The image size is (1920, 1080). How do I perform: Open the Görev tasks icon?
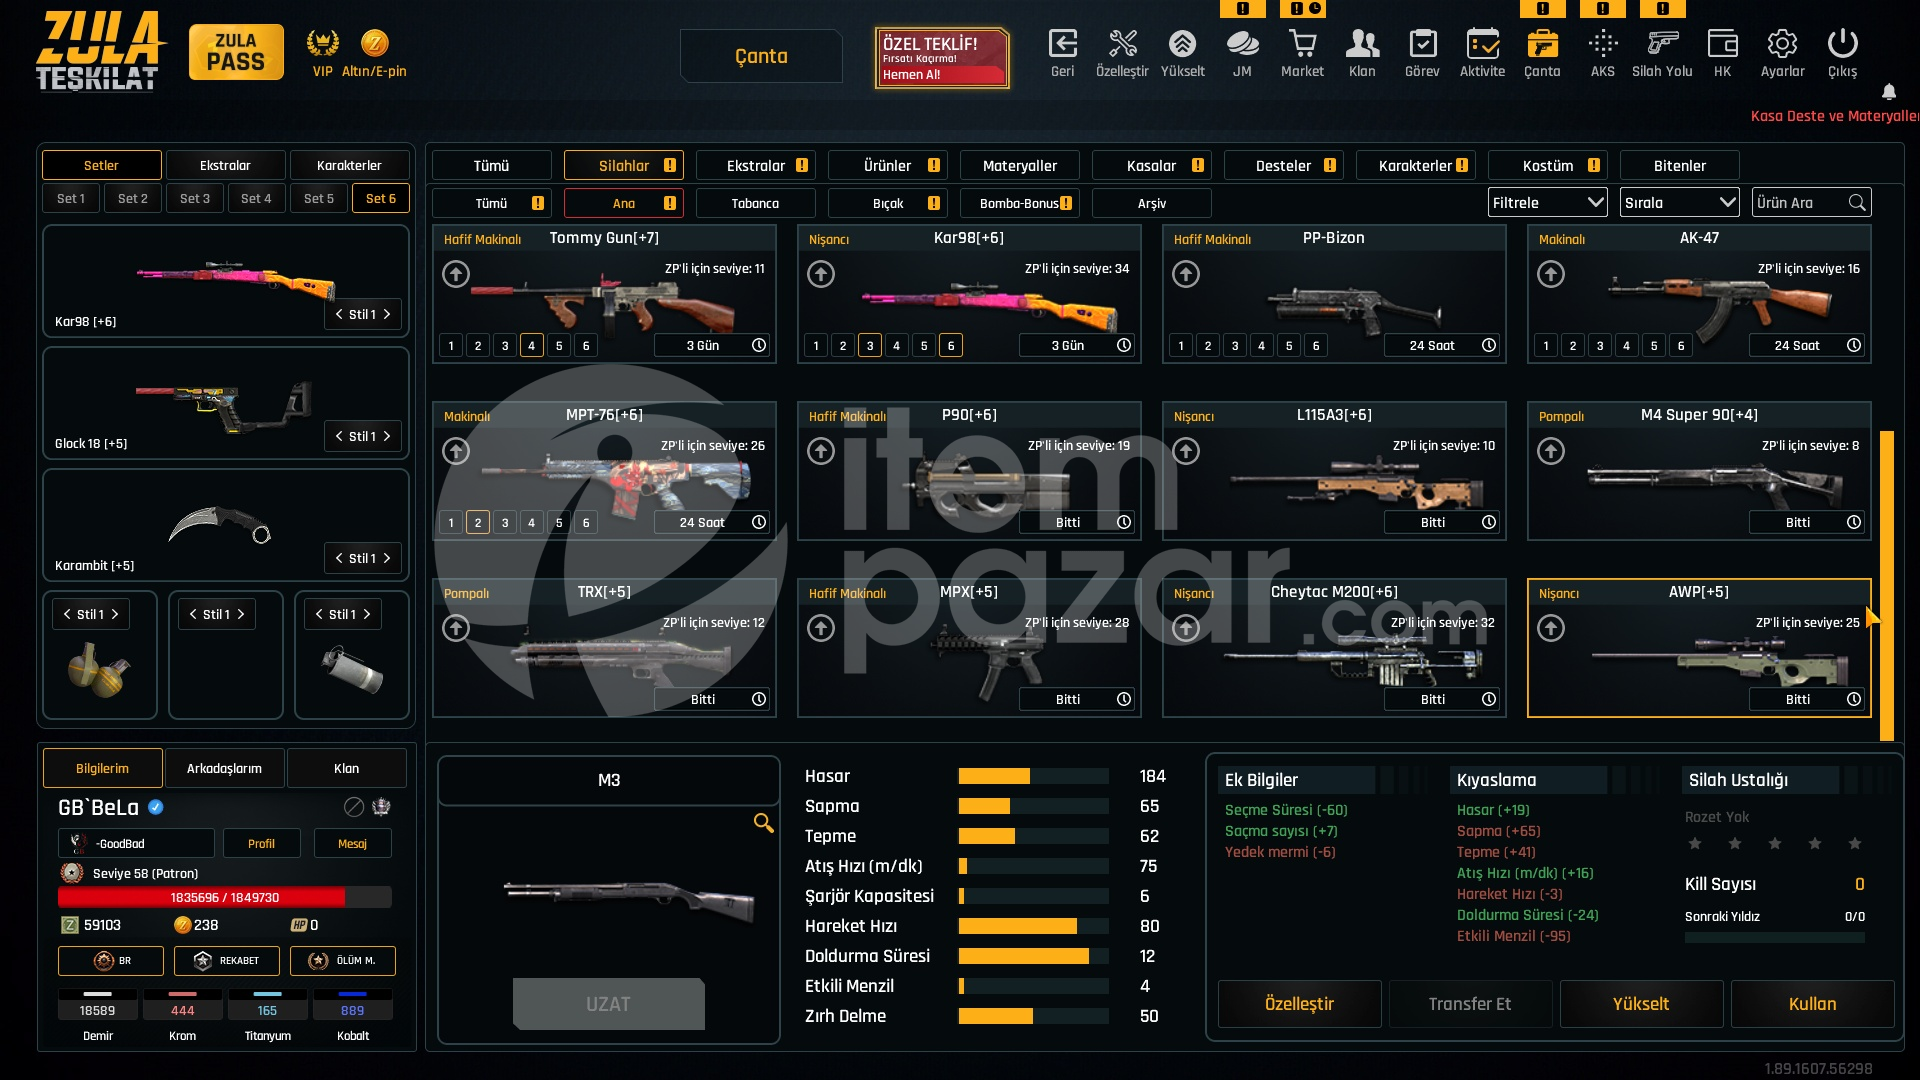[x=1422, y=44]
